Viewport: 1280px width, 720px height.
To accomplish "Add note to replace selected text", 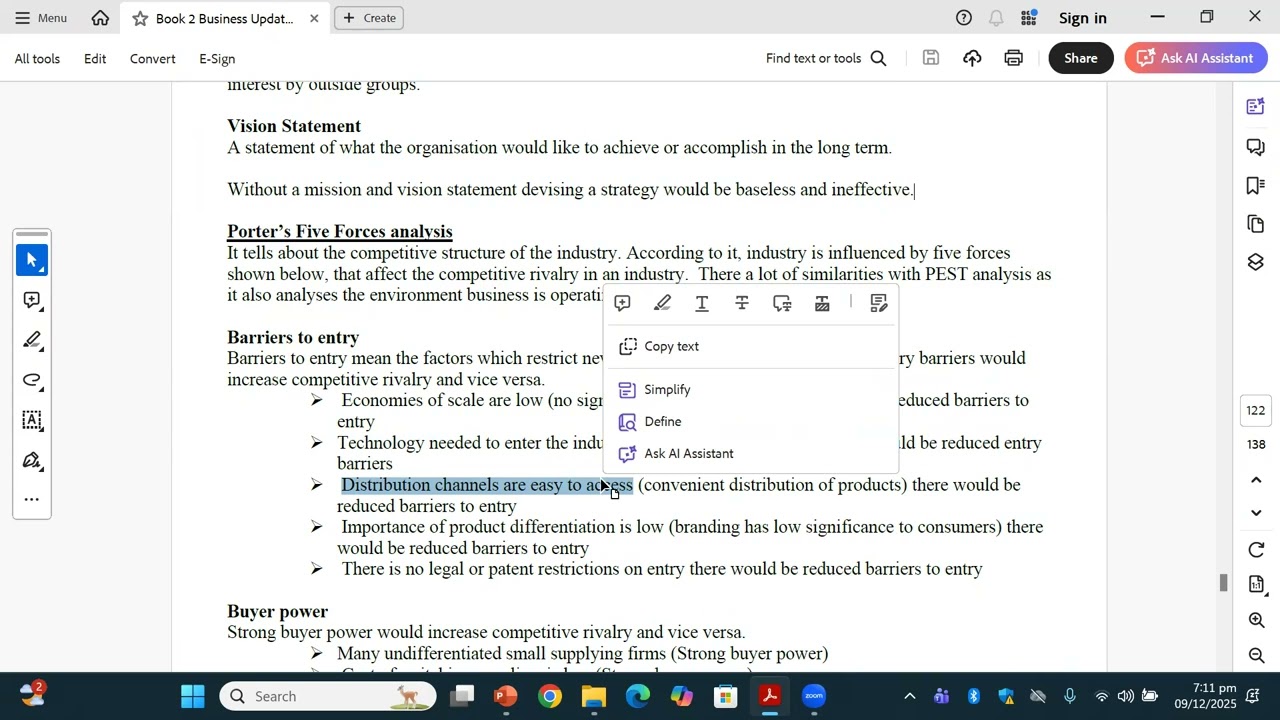I will point(782,303).
